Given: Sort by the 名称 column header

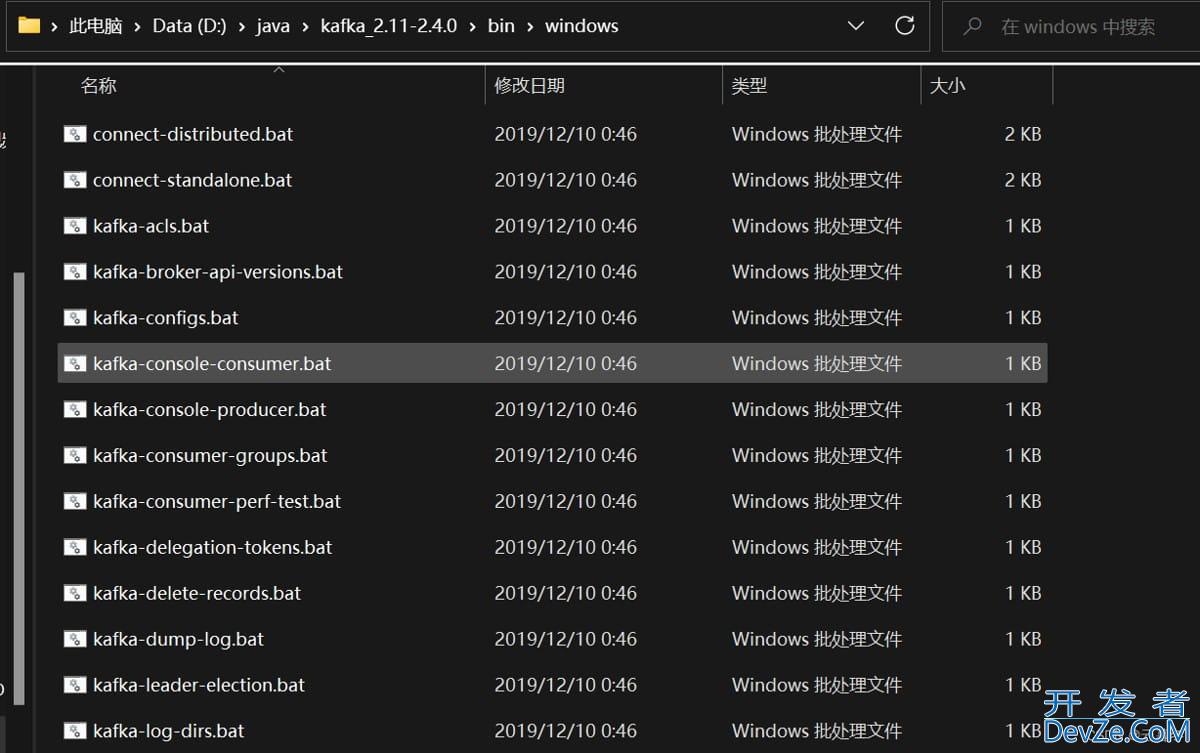Looking at the screenshot, I should tap(98, 86).
